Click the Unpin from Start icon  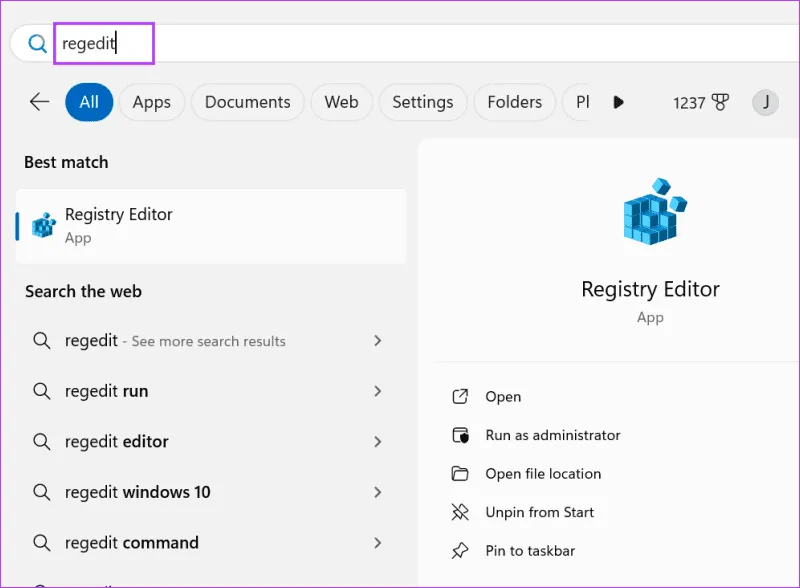(460, 512)
